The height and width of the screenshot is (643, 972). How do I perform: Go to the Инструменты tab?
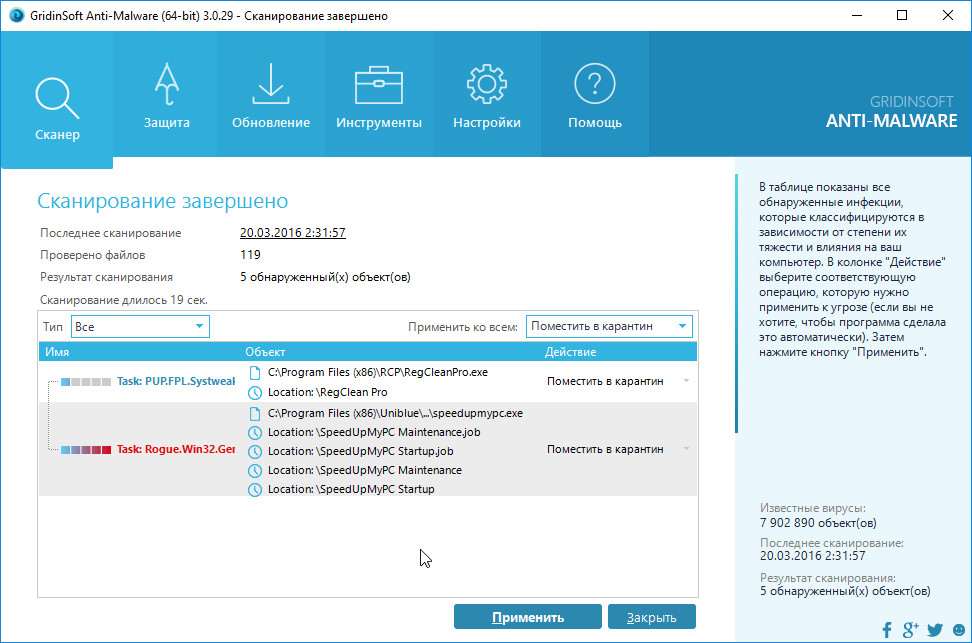(379, 94)
